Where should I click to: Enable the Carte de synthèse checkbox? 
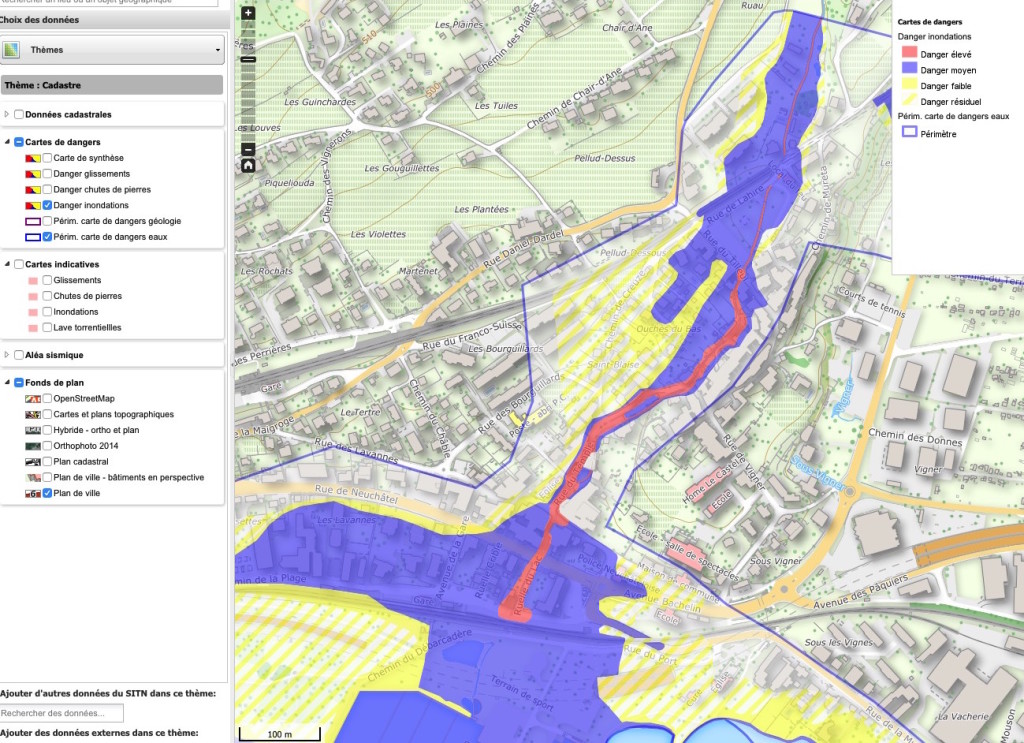(47, 158)
